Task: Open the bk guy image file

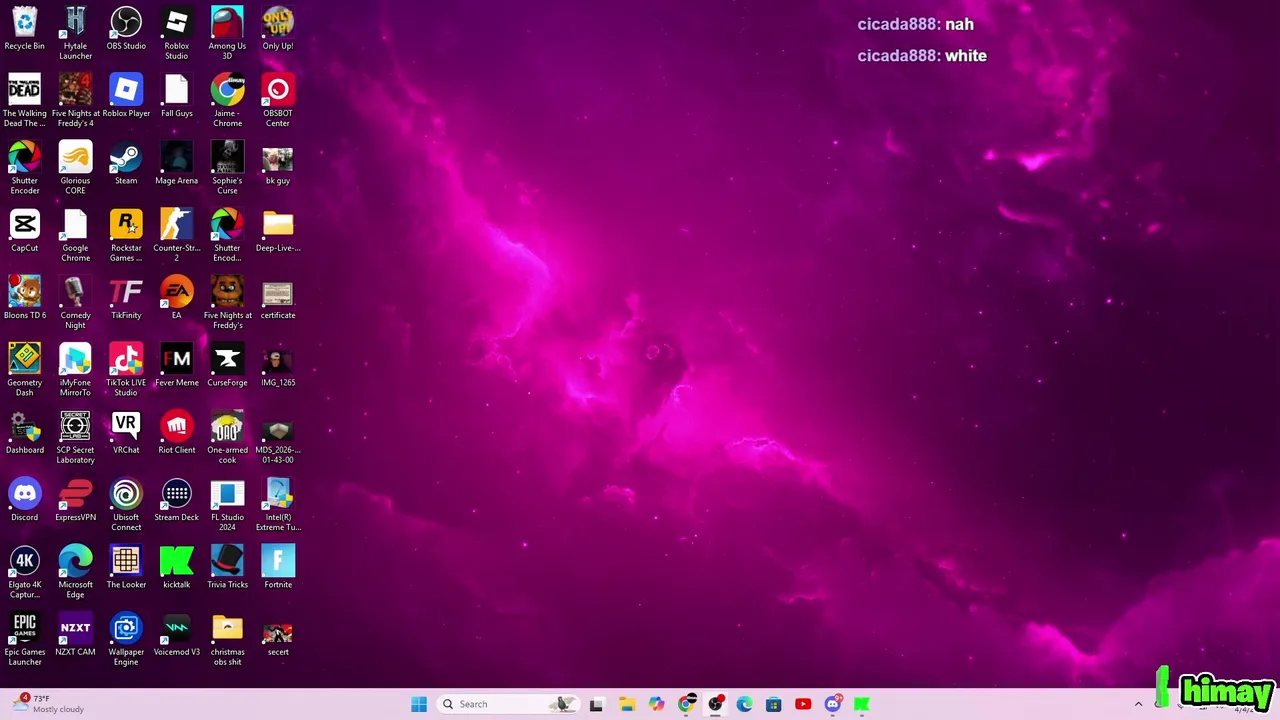Action: 278,163
